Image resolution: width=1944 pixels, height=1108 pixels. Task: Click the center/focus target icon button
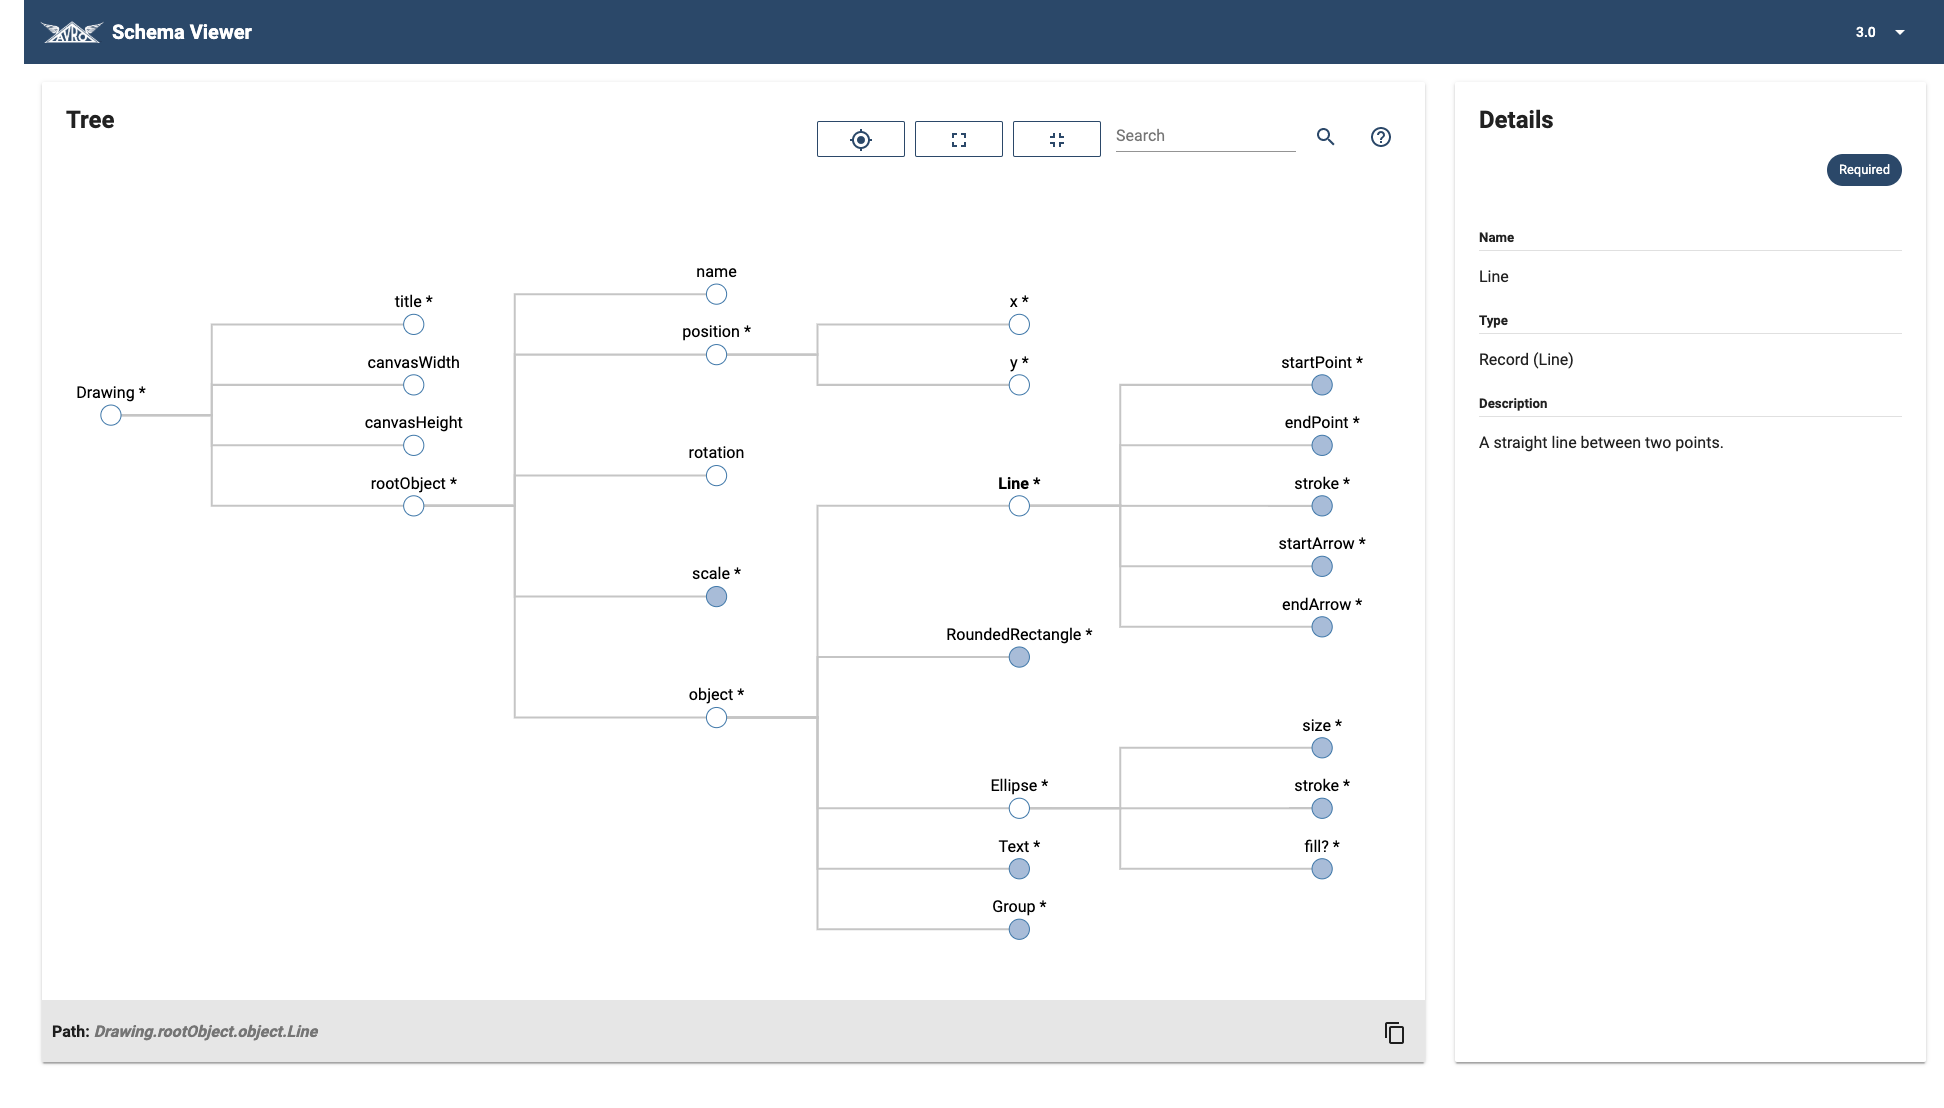pos(860,139)
